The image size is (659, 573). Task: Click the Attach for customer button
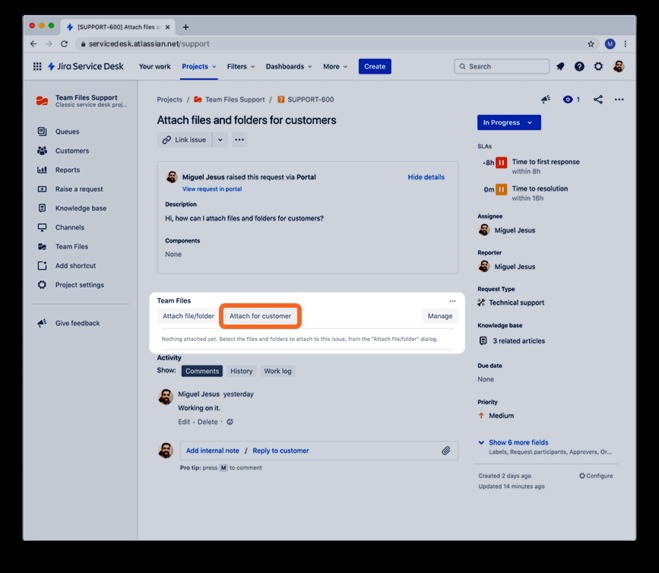click(x=260, y=316)
